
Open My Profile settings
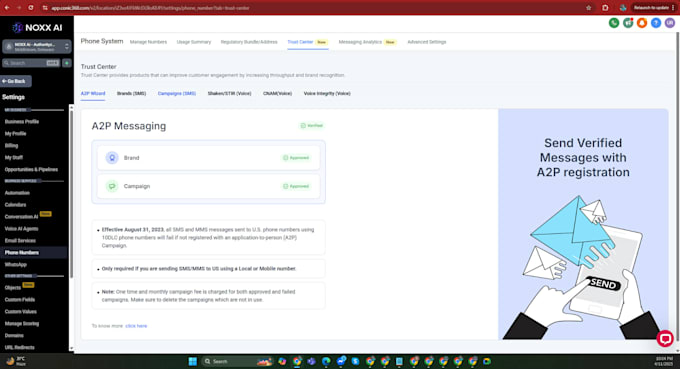(x=16, y=134)
